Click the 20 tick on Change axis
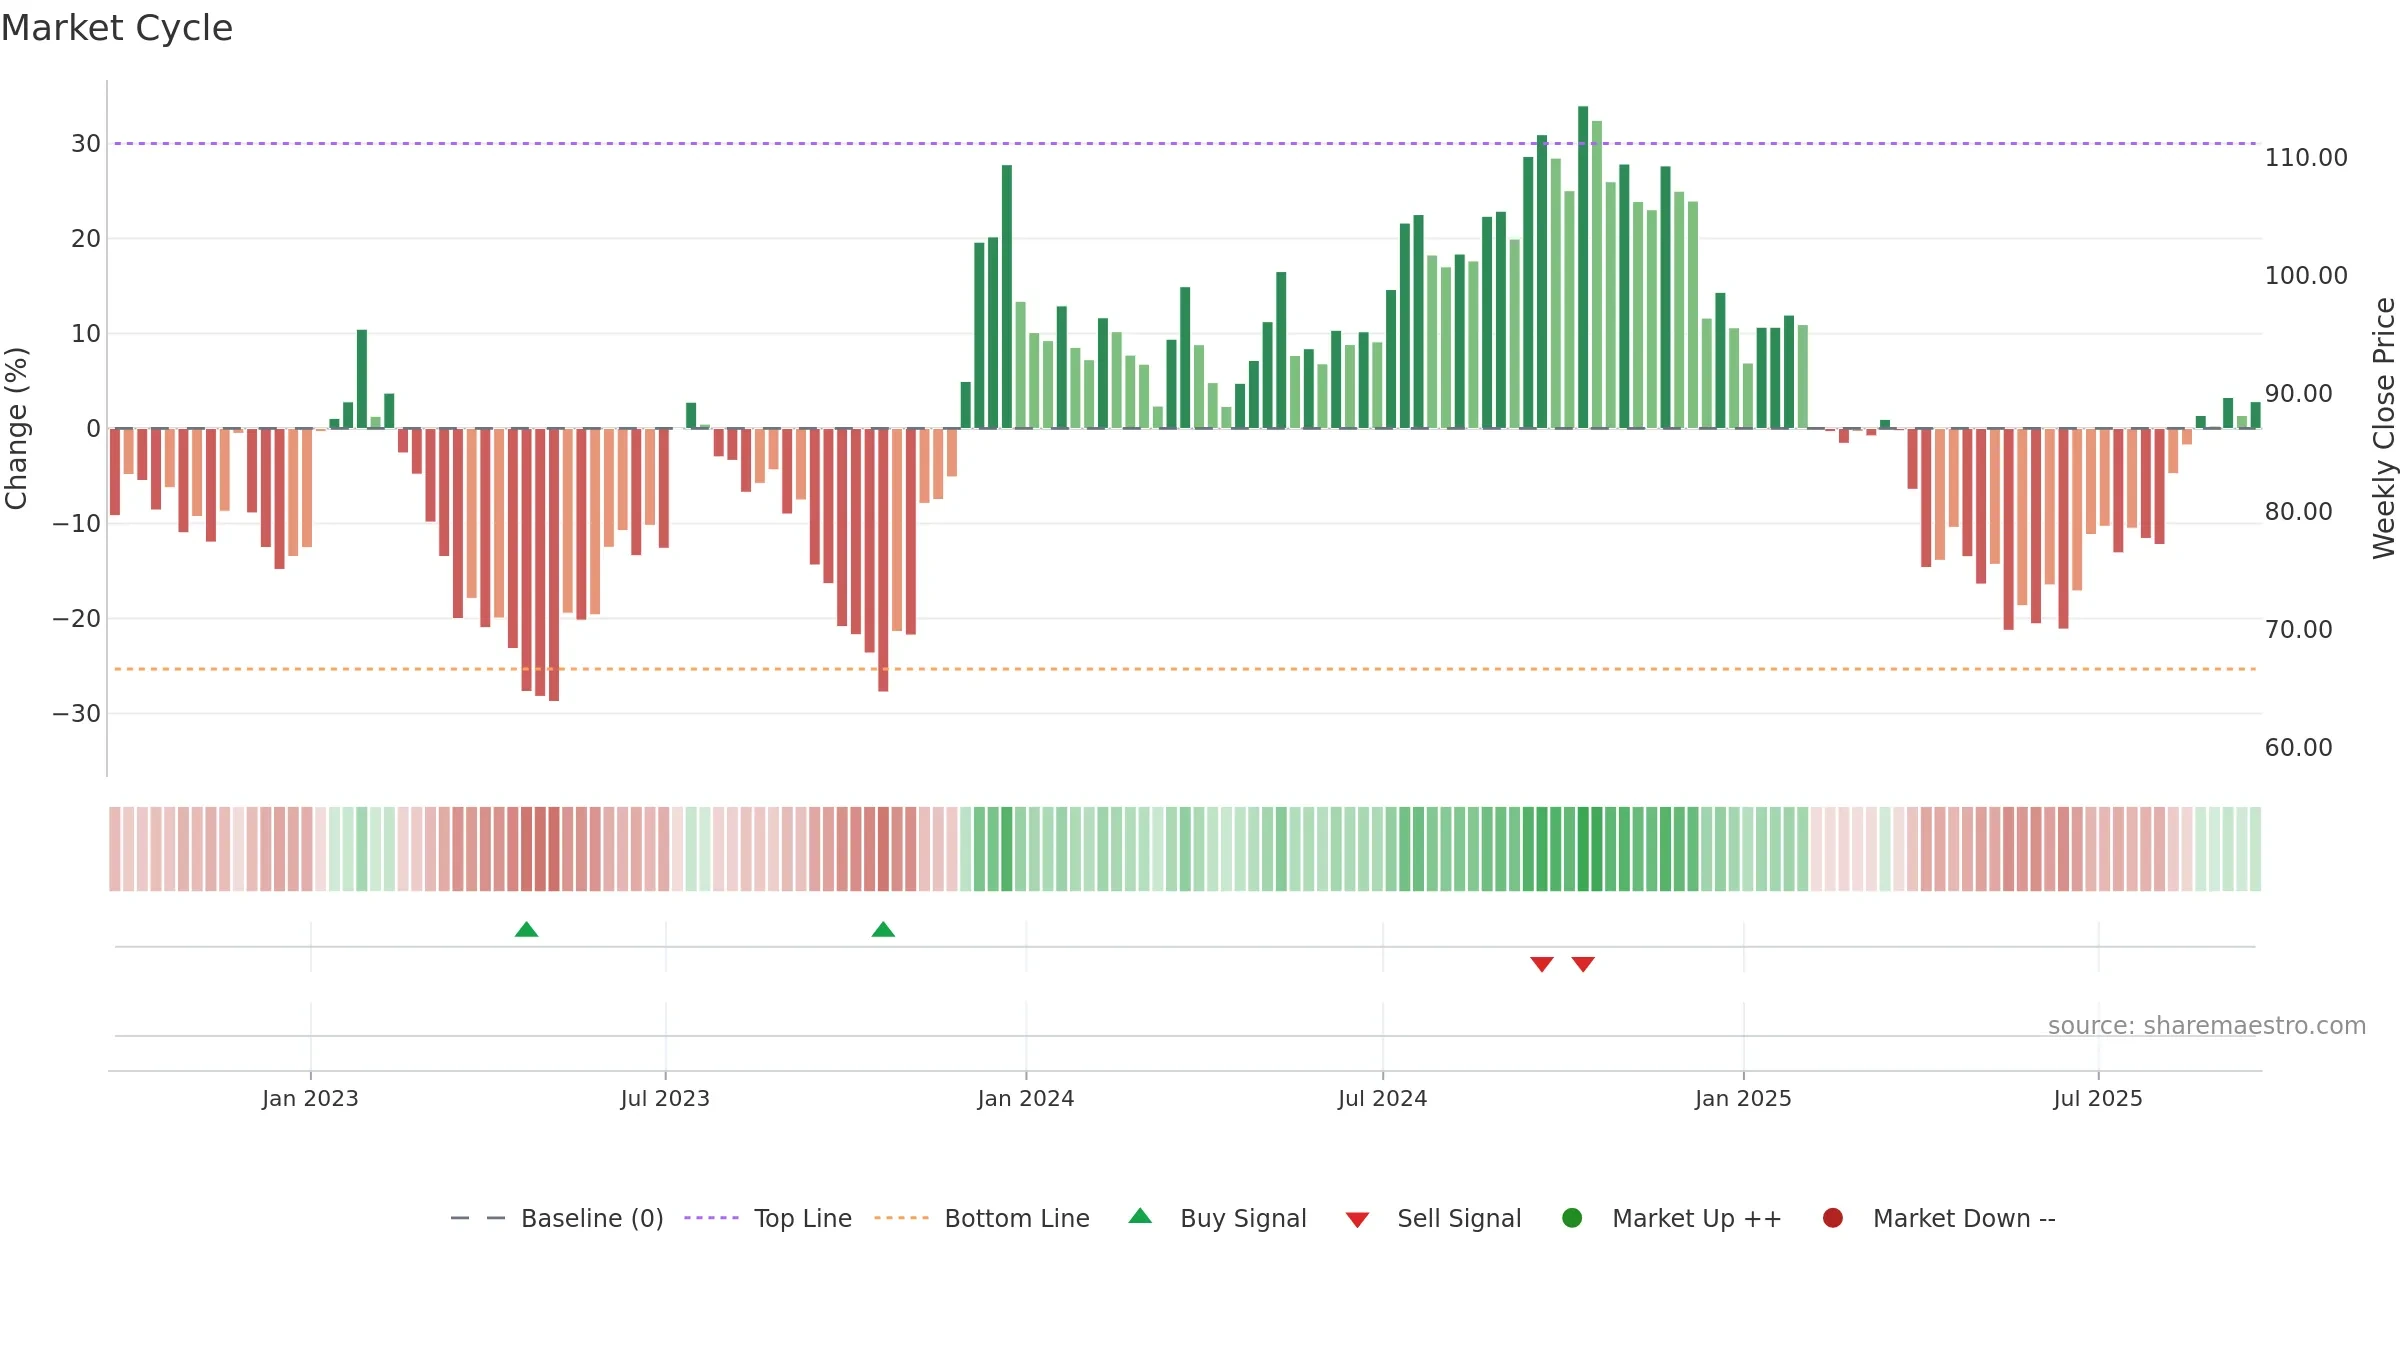This screenshot has width=2400, height=1350. pyautogui.click(x=86, y=239)
